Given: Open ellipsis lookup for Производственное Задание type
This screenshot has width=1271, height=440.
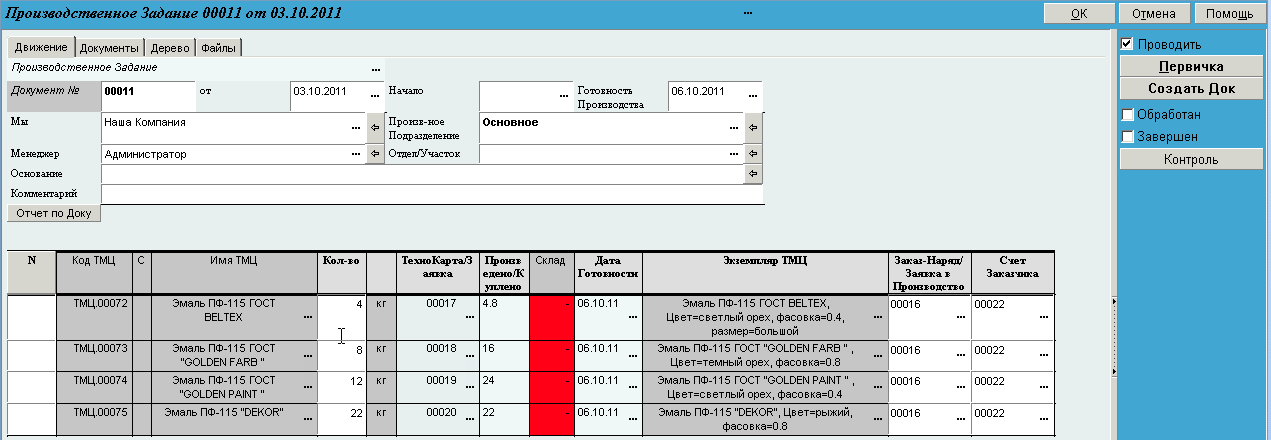Looking at the screenshot, I should 375,68.
